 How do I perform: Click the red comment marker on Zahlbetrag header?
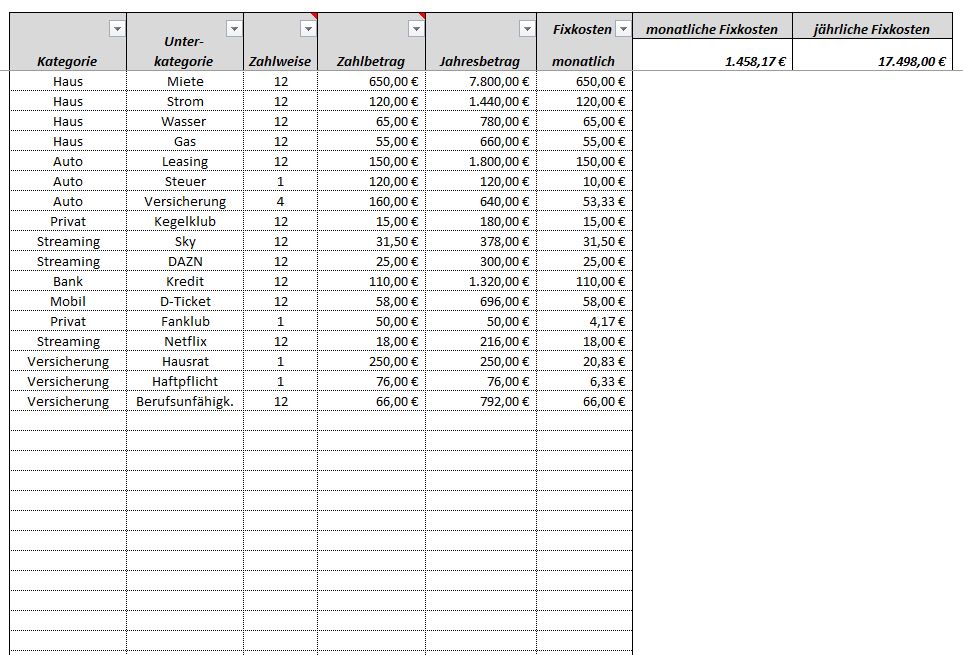tap(422, 17)
